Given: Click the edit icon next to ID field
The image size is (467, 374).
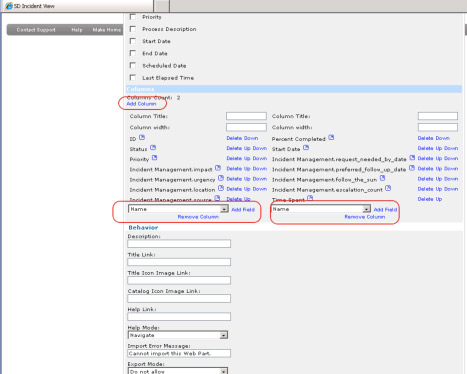Looking at the screenshot, I should coord(142,137).
